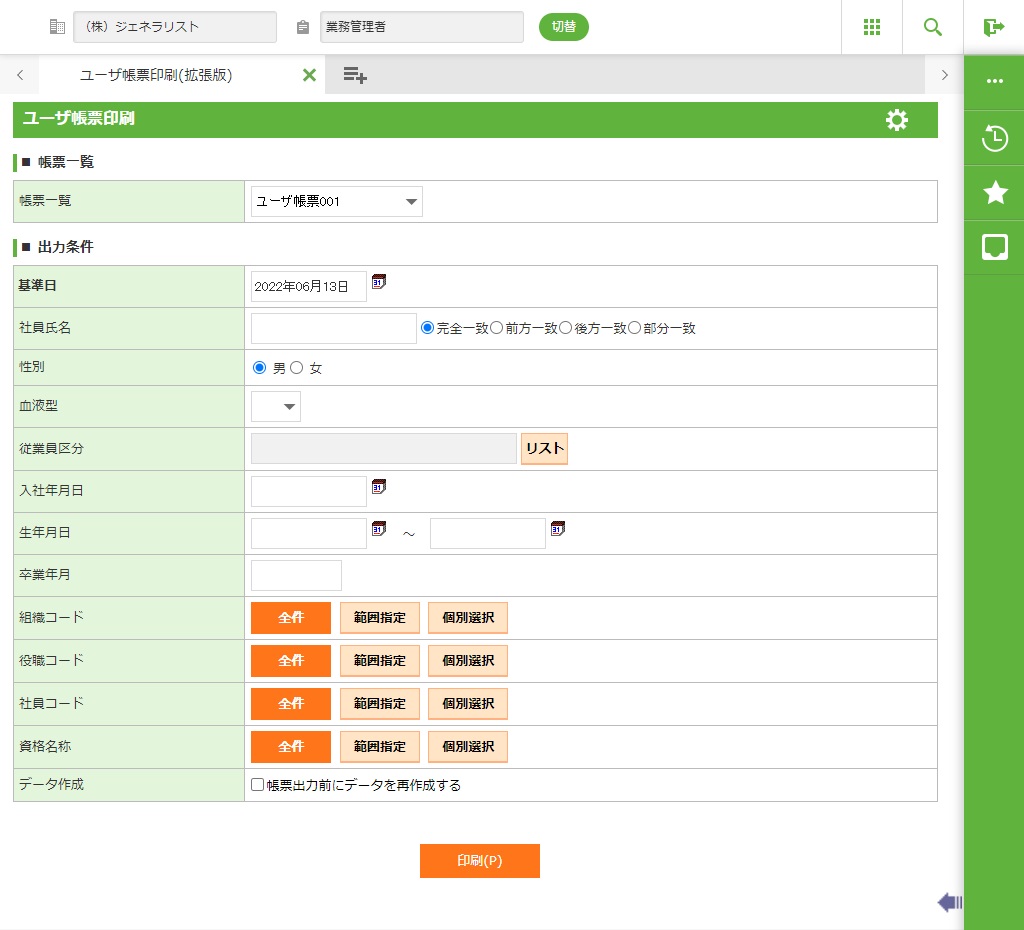Select 女 gender radio button

296,368
